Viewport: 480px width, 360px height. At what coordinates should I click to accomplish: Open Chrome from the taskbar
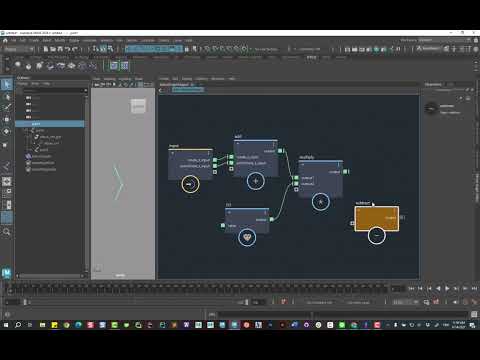pos(66,324)
